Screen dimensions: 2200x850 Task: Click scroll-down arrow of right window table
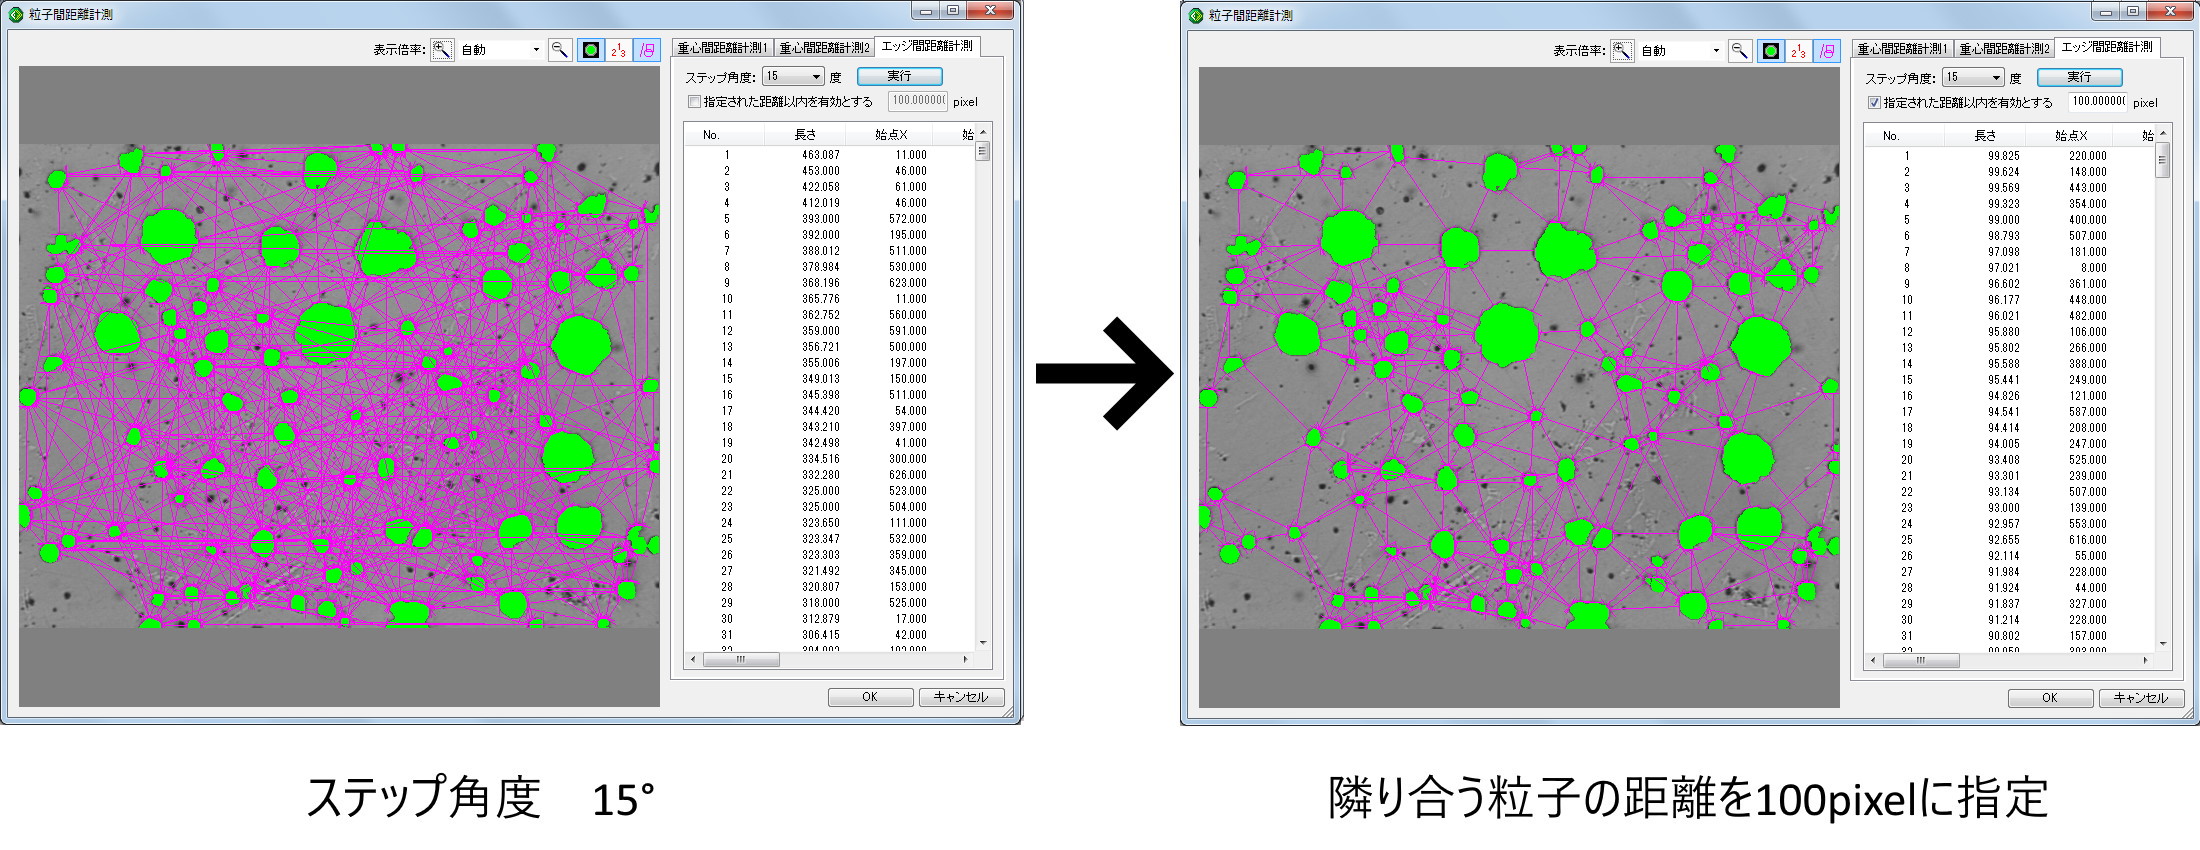pos(2163,644)
